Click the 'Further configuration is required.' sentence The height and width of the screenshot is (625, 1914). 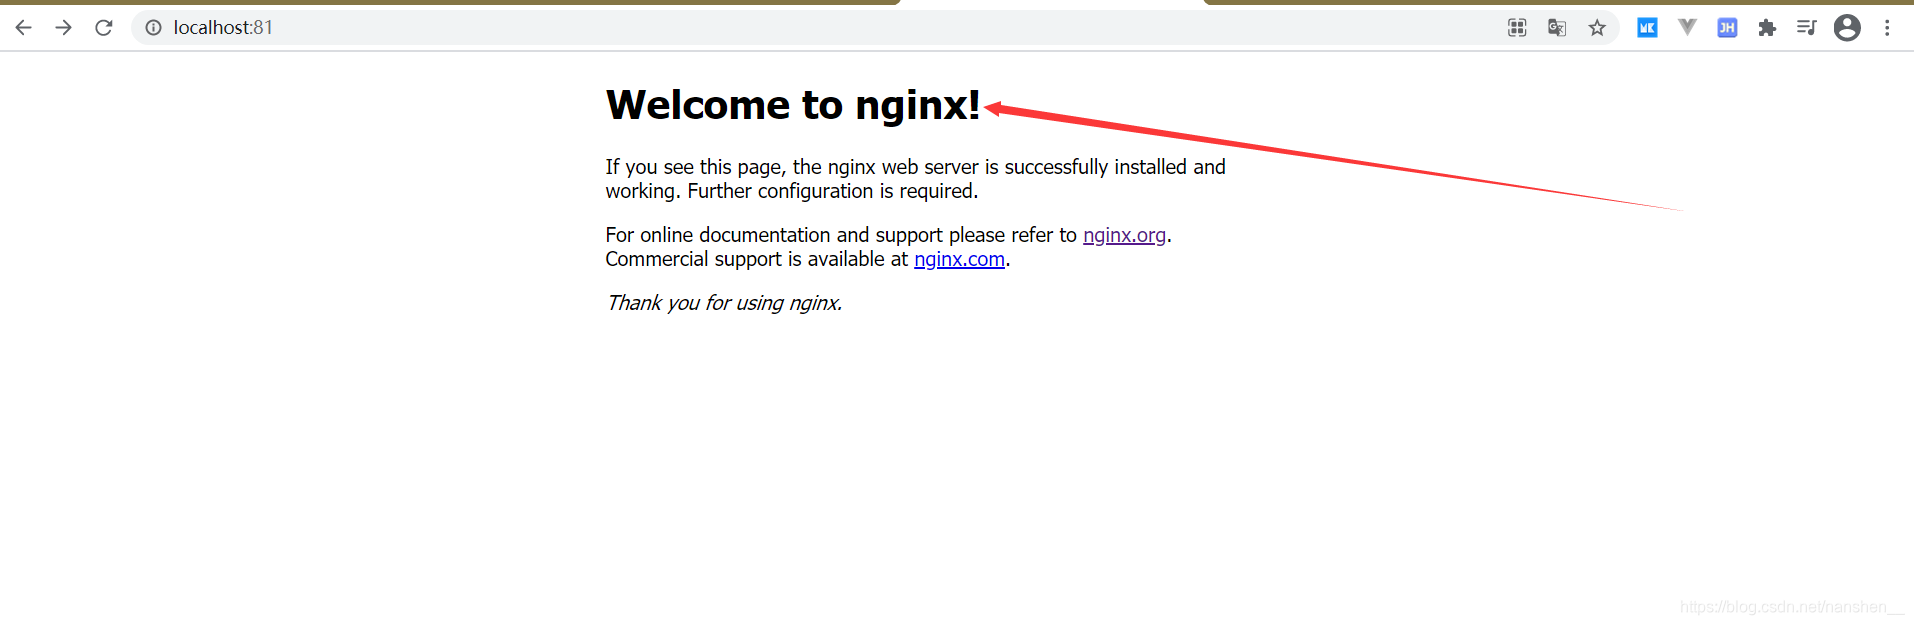tap(832, 191)
